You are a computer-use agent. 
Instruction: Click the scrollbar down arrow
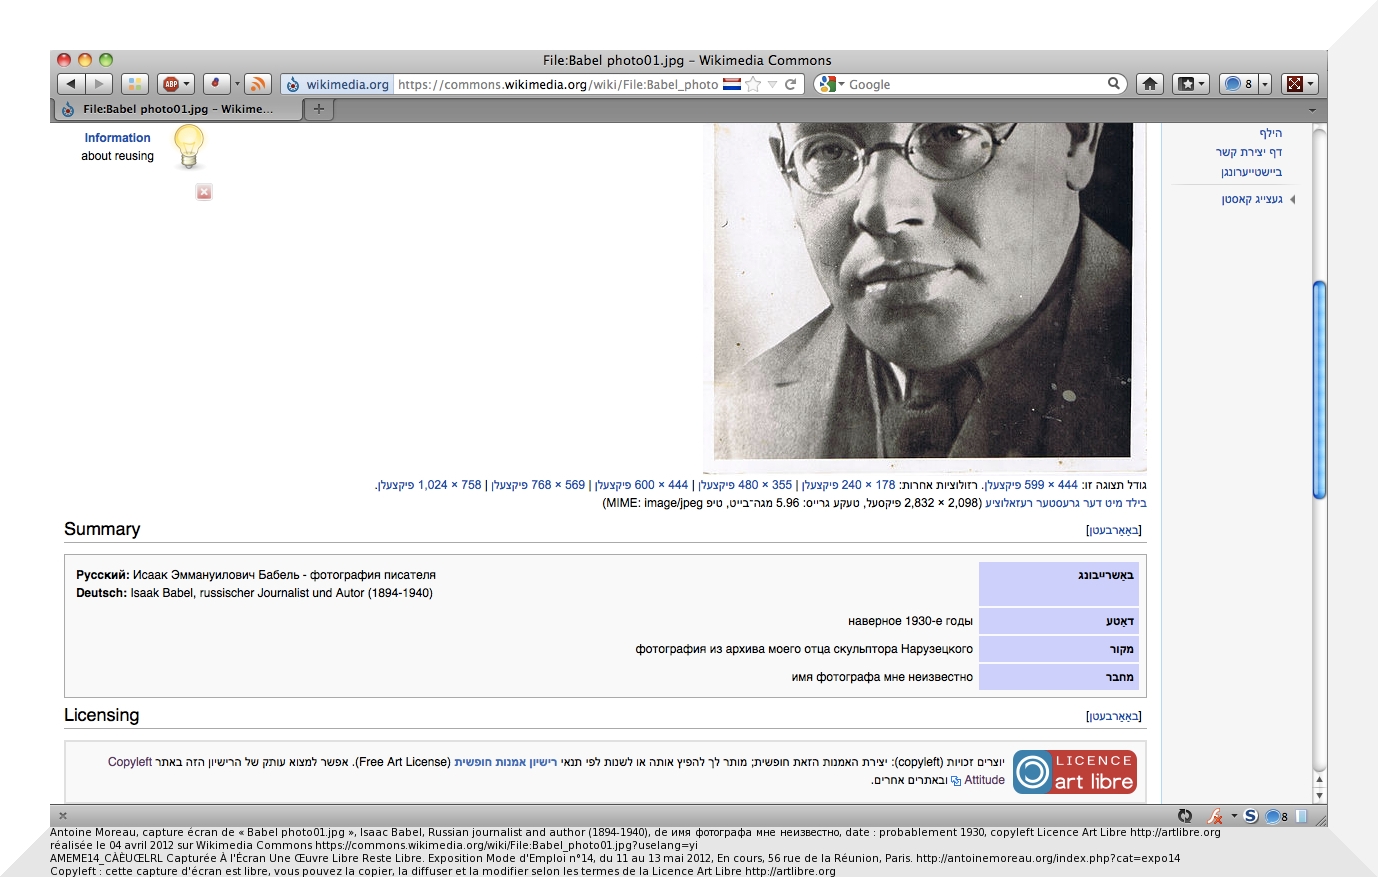[x=1319, y=796]
